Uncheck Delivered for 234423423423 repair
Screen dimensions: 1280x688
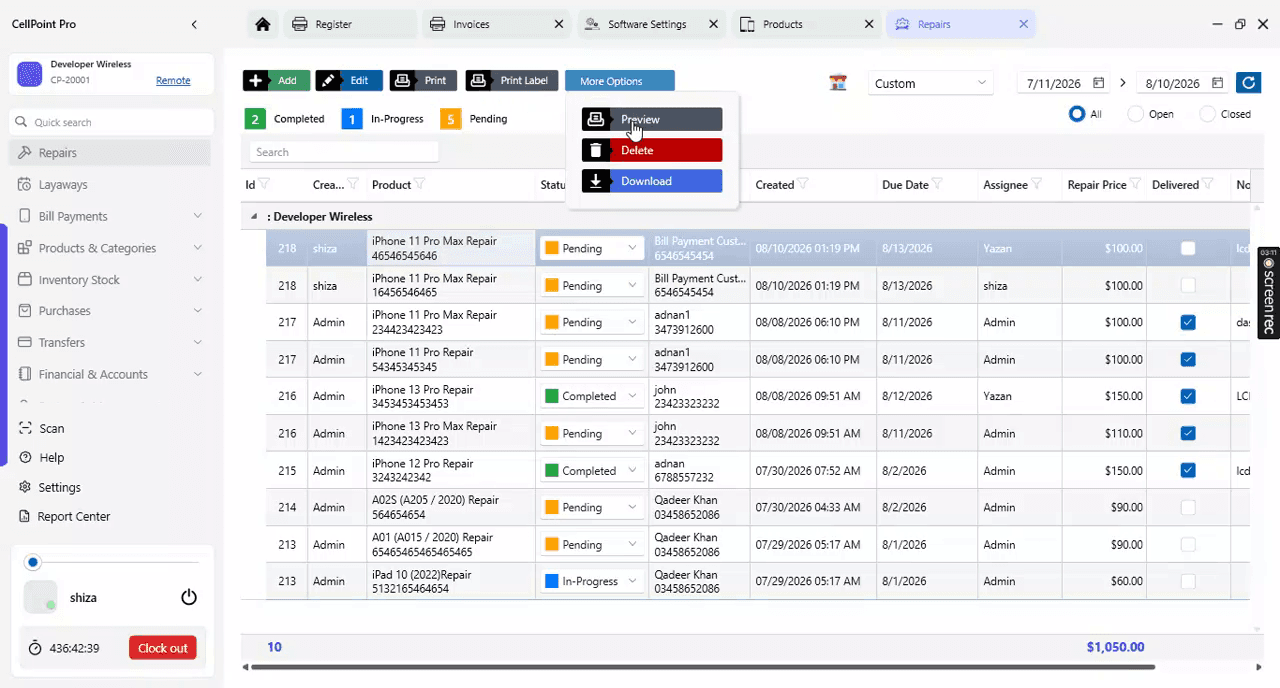[x=1188, y=322]
